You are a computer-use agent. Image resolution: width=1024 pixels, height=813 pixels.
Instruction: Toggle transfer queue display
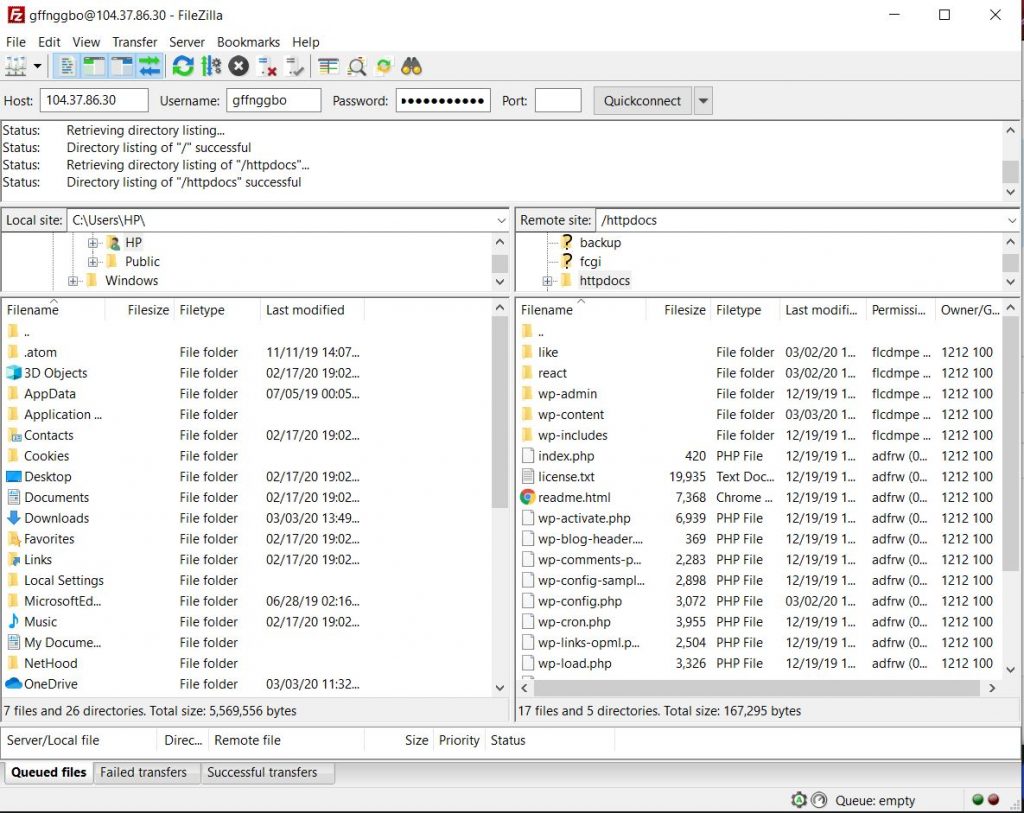150,67
